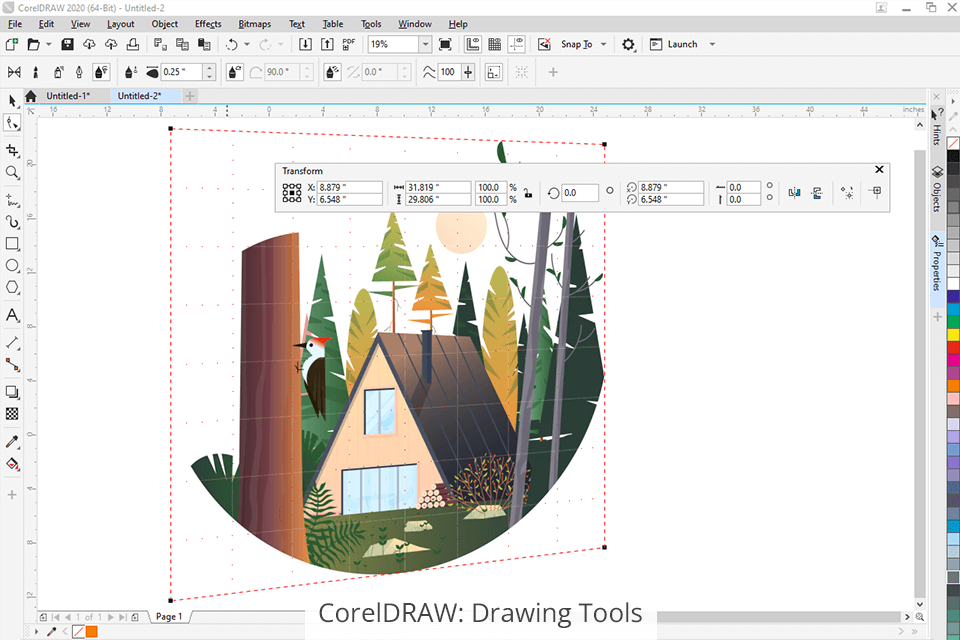Toggle upper radio circle beside skew fields
This screenshot has height=640, width=960.
770,186
